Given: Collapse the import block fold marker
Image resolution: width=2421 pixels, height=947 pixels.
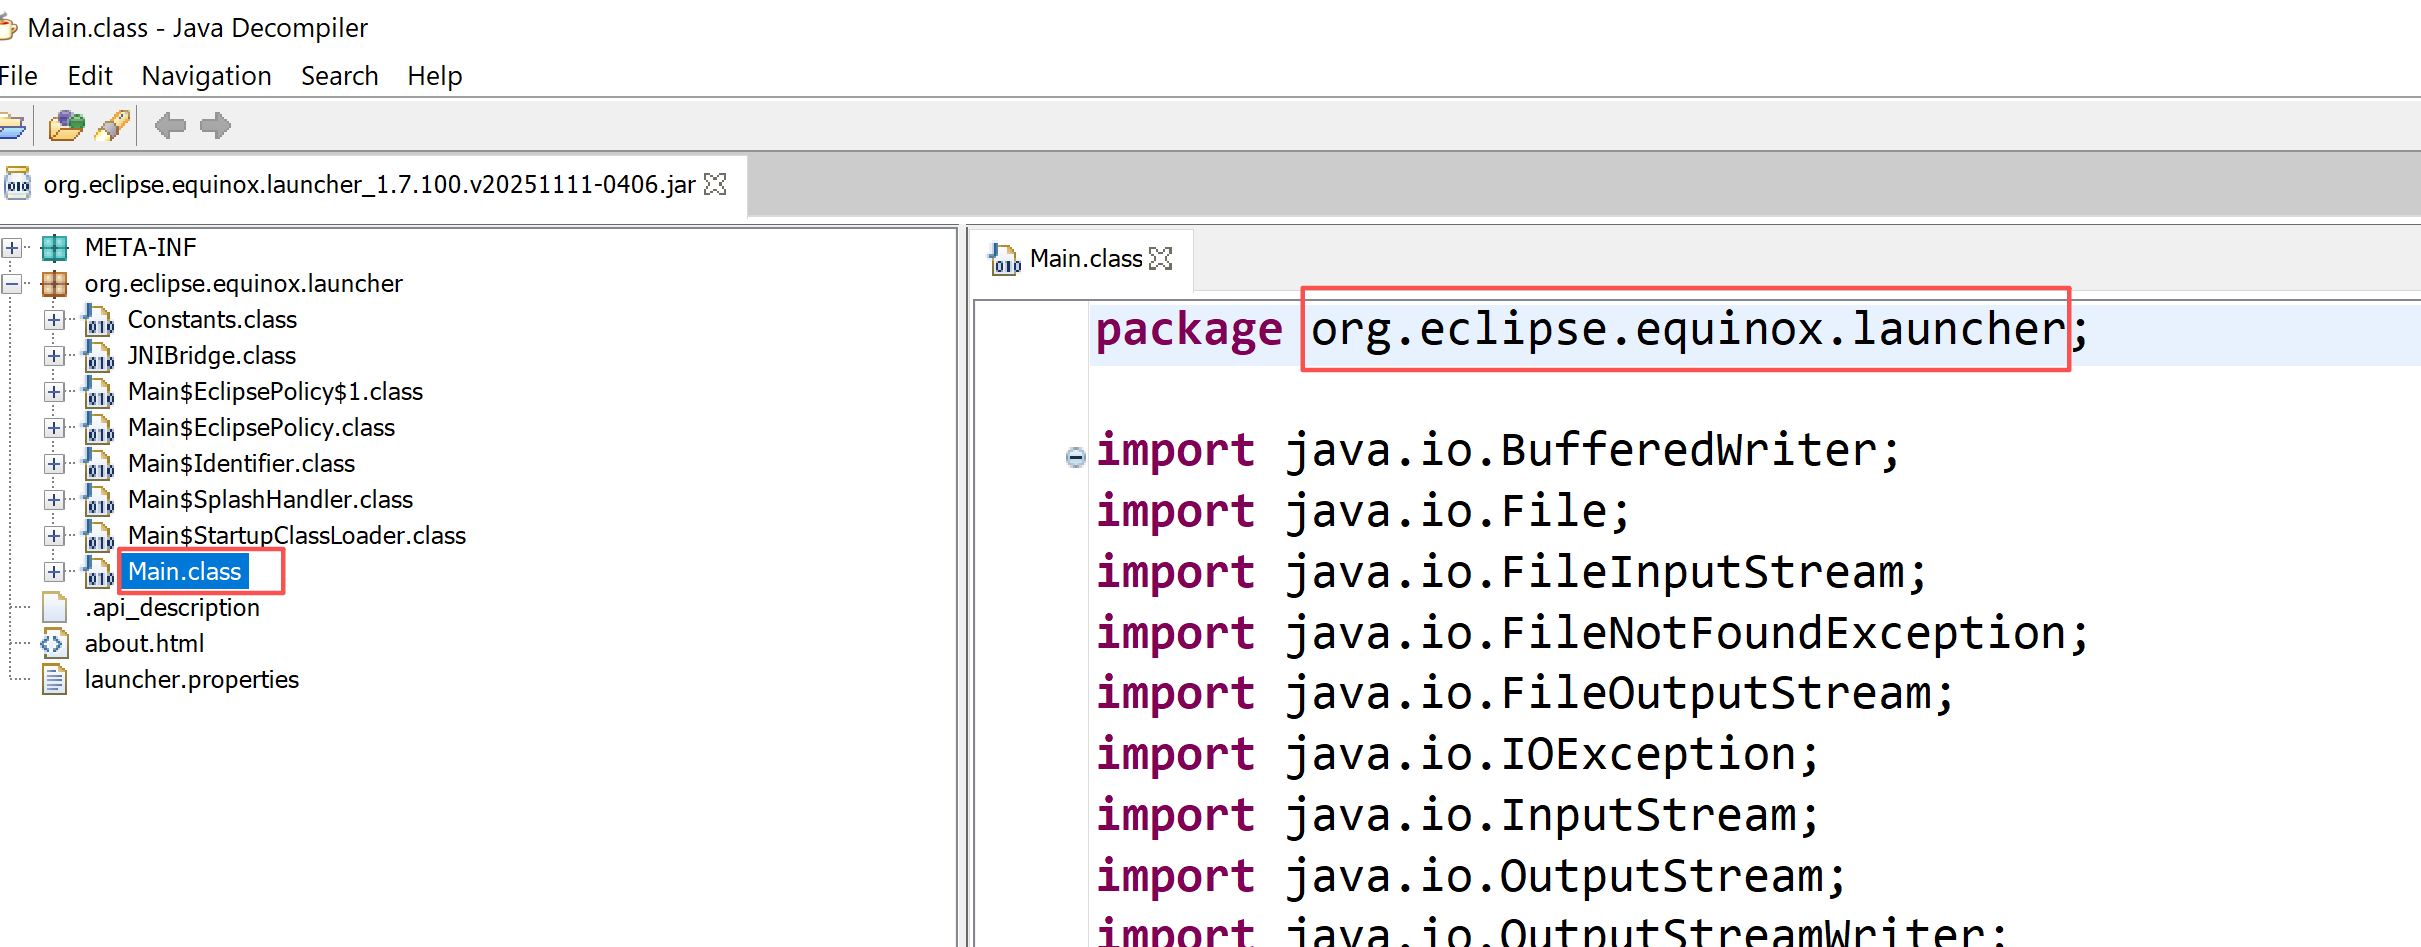Looking at the screenshot, I should 1076,457.
